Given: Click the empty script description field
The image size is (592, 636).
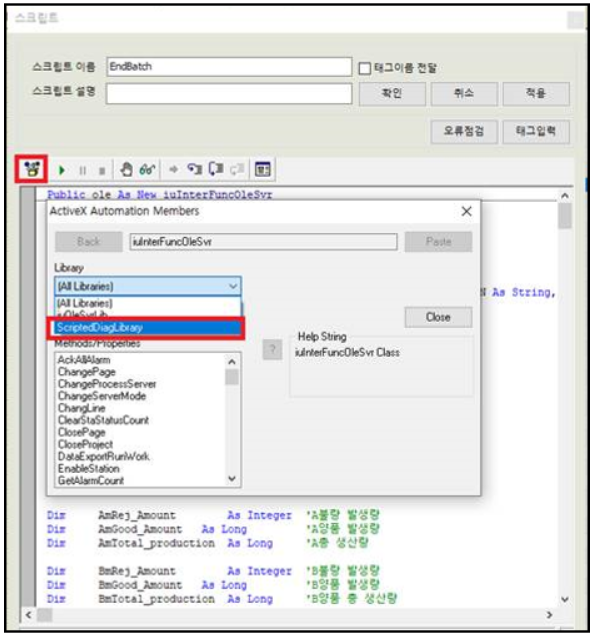Looking at the screenshot, I should [x=229, y=94].
